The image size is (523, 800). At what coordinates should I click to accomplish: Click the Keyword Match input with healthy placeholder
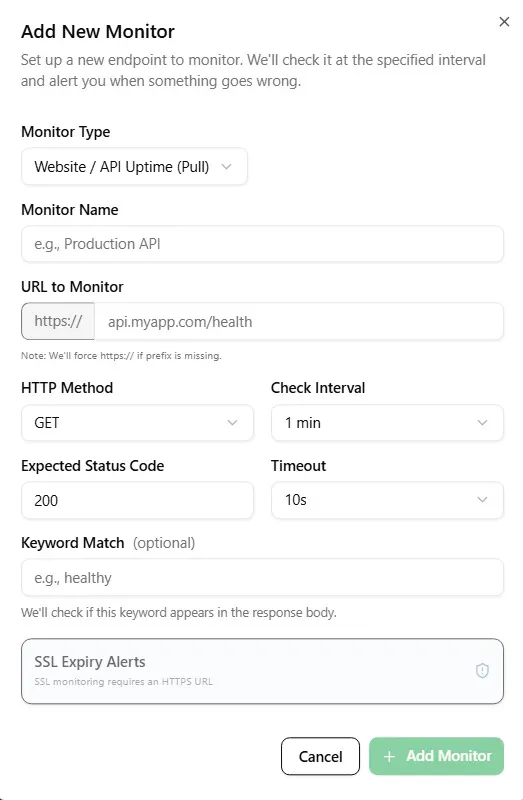point(262,578)
